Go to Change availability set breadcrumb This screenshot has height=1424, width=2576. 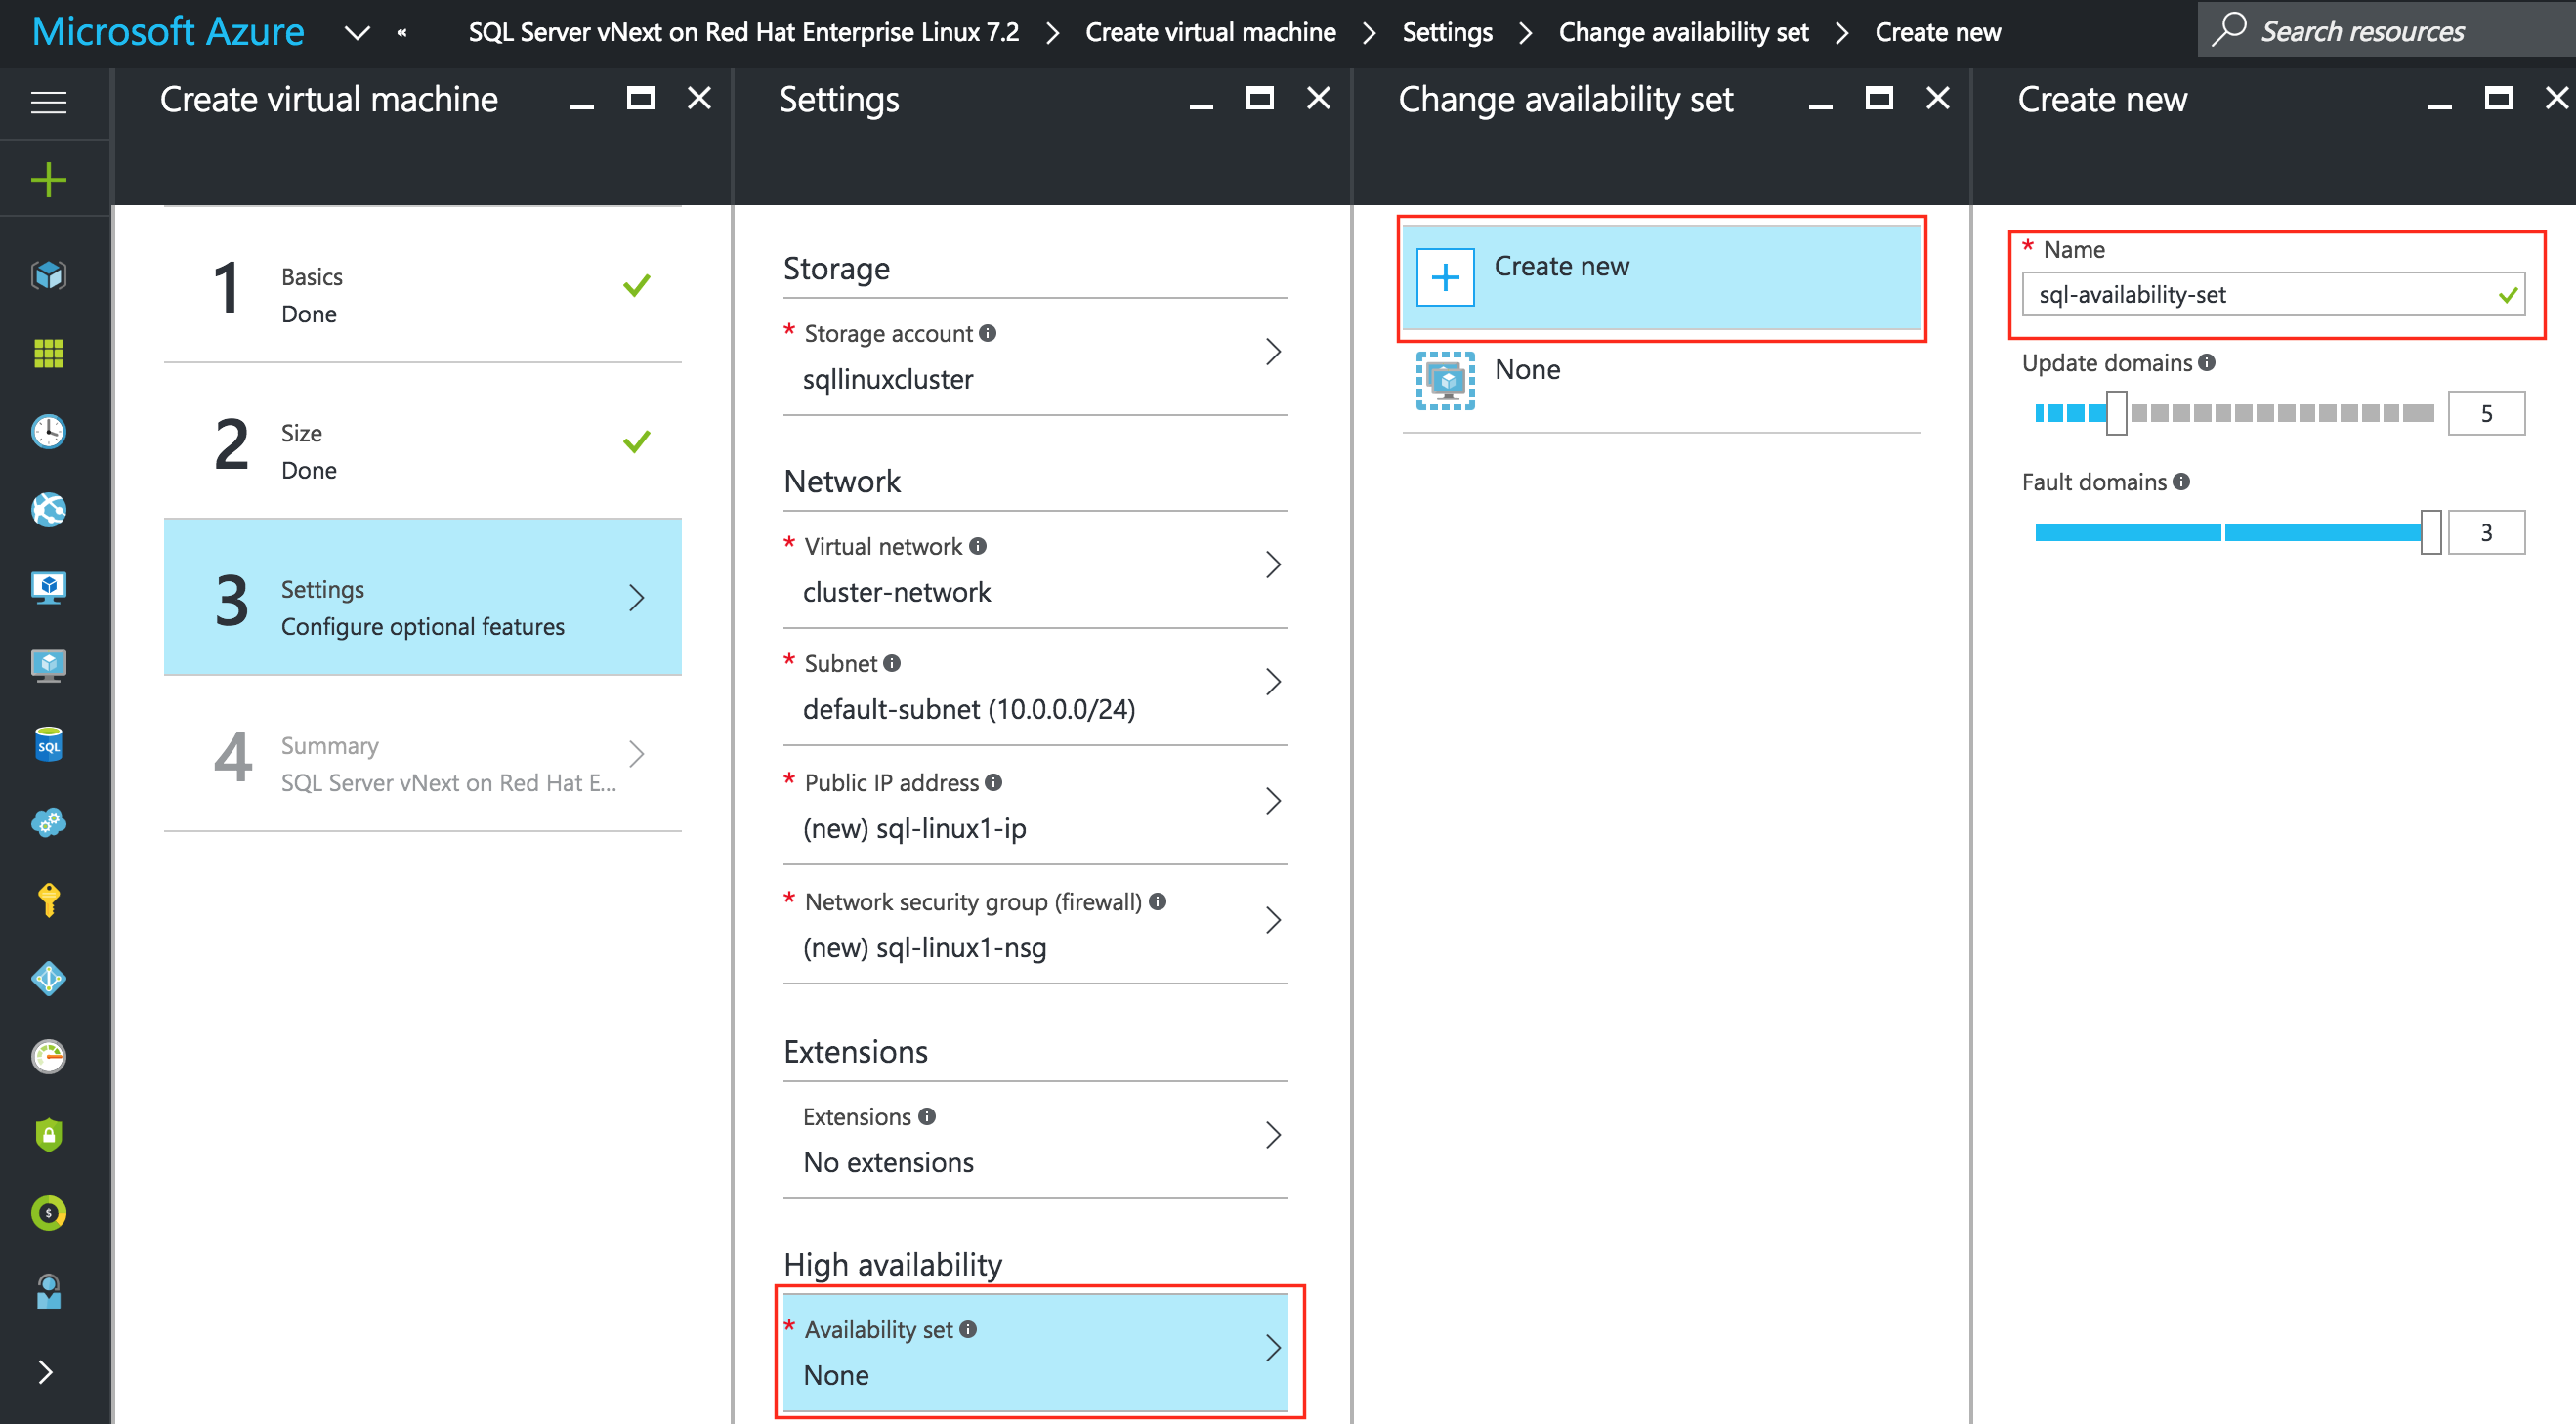[1683, 32]
